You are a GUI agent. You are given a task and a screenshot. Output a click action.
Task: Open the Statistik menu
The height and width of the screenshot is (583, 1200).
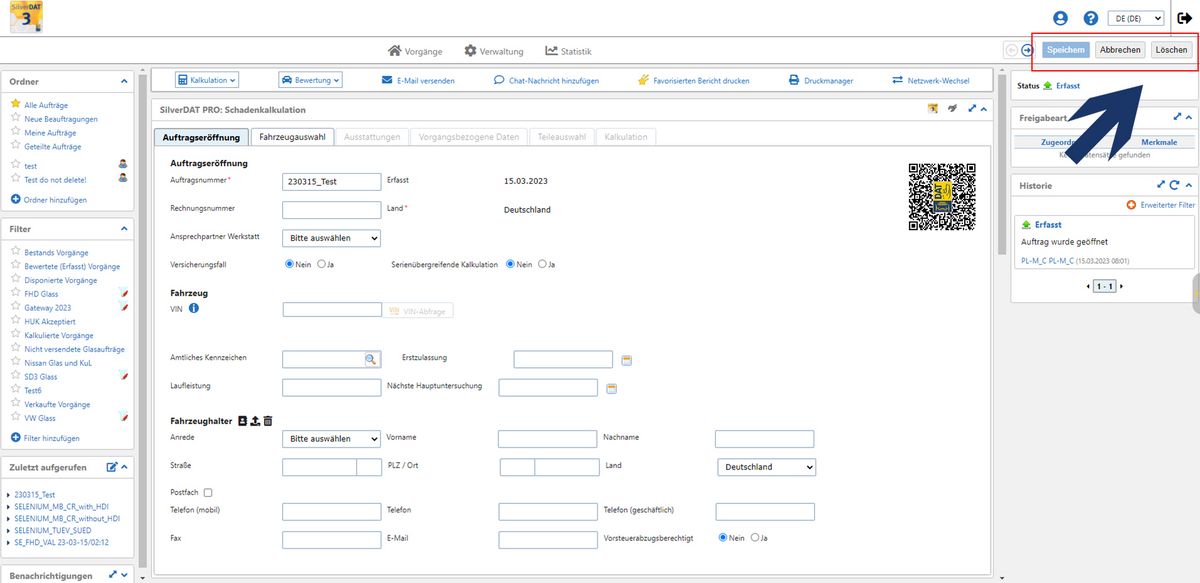click(x=568, y=51)
